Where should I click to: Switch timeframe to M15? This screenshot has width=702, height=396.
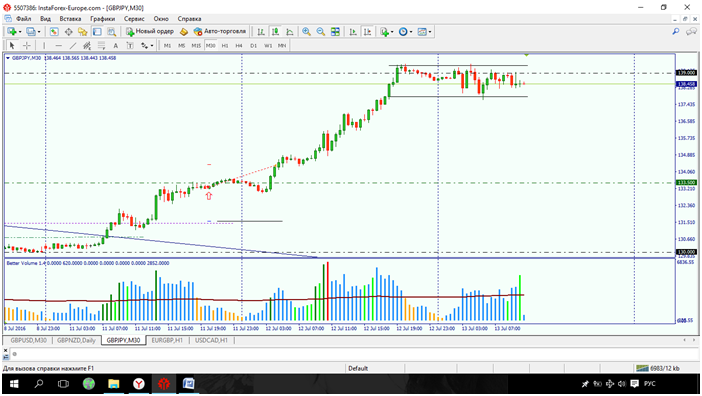tap(196, 45)
